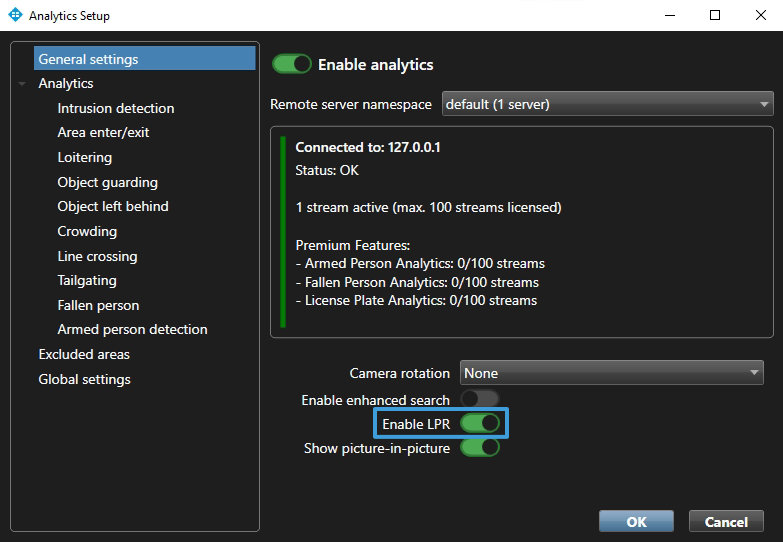
Task: Open the Camera rotation dropdown
Action: pyautogui.click(x=611, y=373)
